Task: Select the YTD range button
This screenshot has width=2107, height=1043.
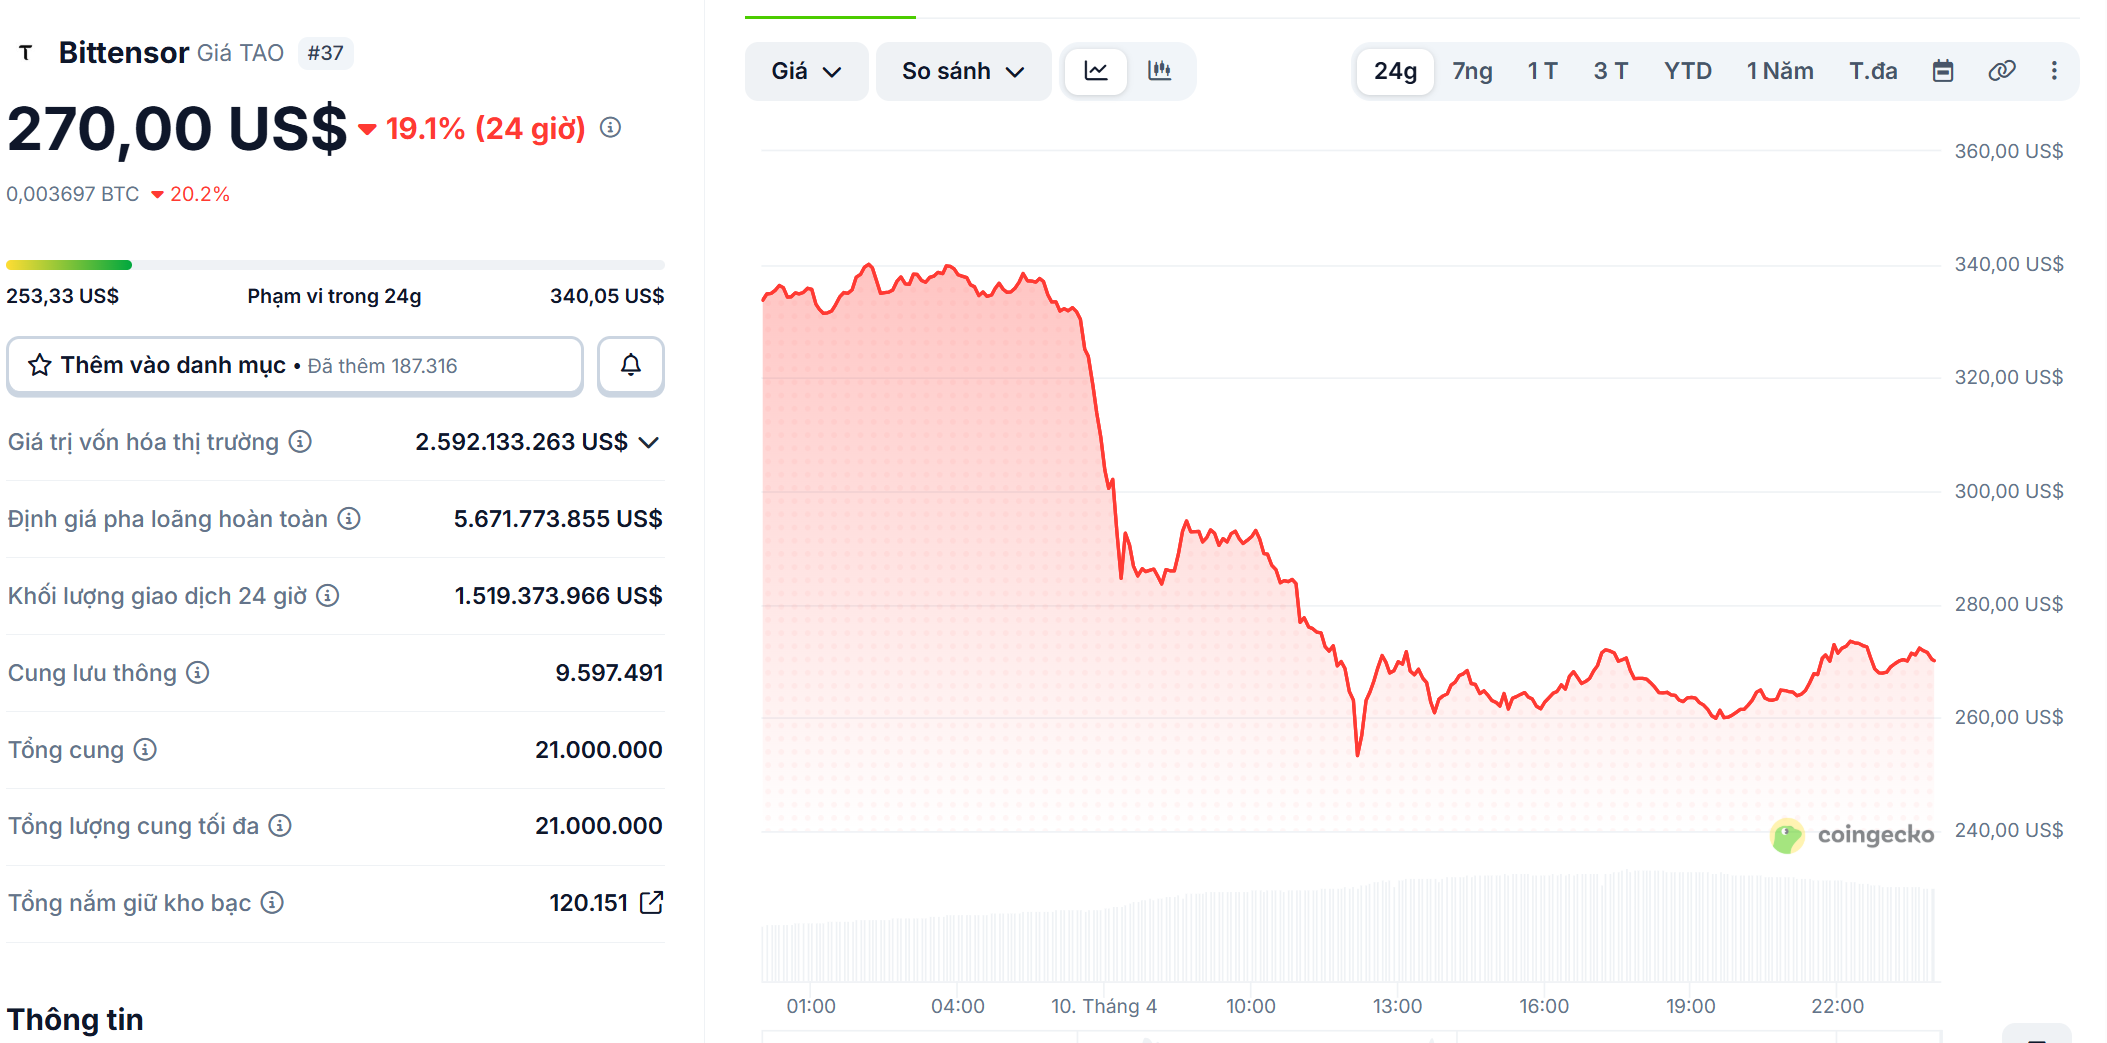Action: (x=1687, y=71)
